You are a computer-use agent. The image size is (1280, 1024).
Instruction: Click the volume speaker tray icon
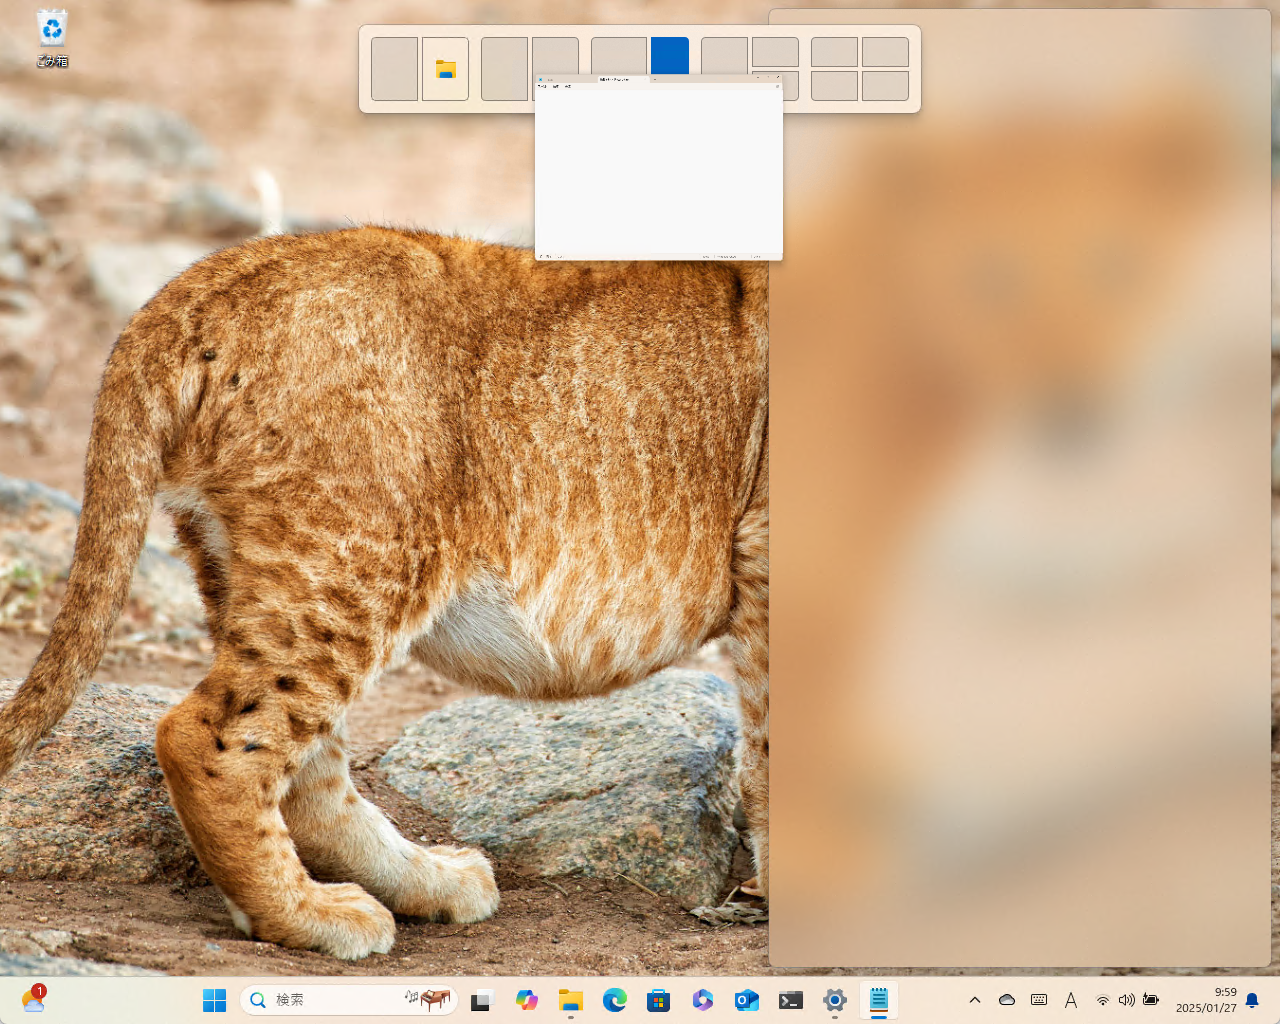[x=1127, y=1000]
